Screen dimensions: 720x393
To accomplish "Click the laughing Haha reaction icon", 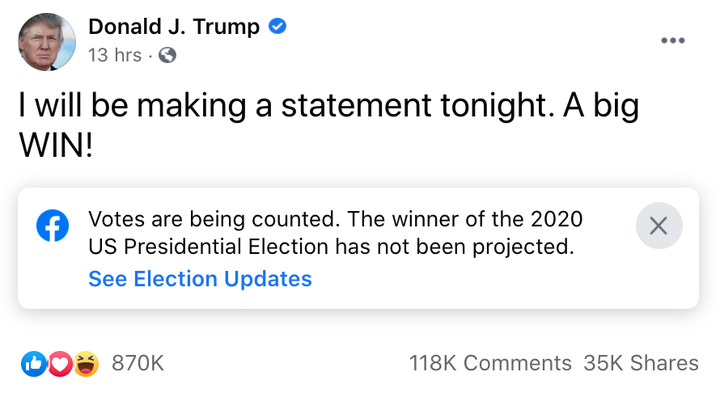I will click(86, 364).
